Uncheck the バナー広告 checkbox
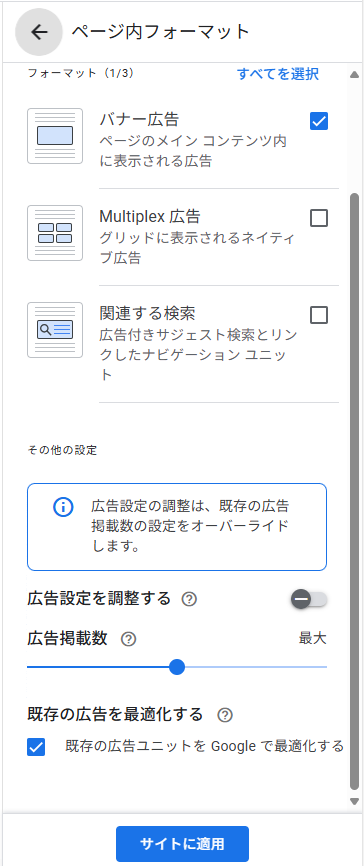 coord(319,121)
